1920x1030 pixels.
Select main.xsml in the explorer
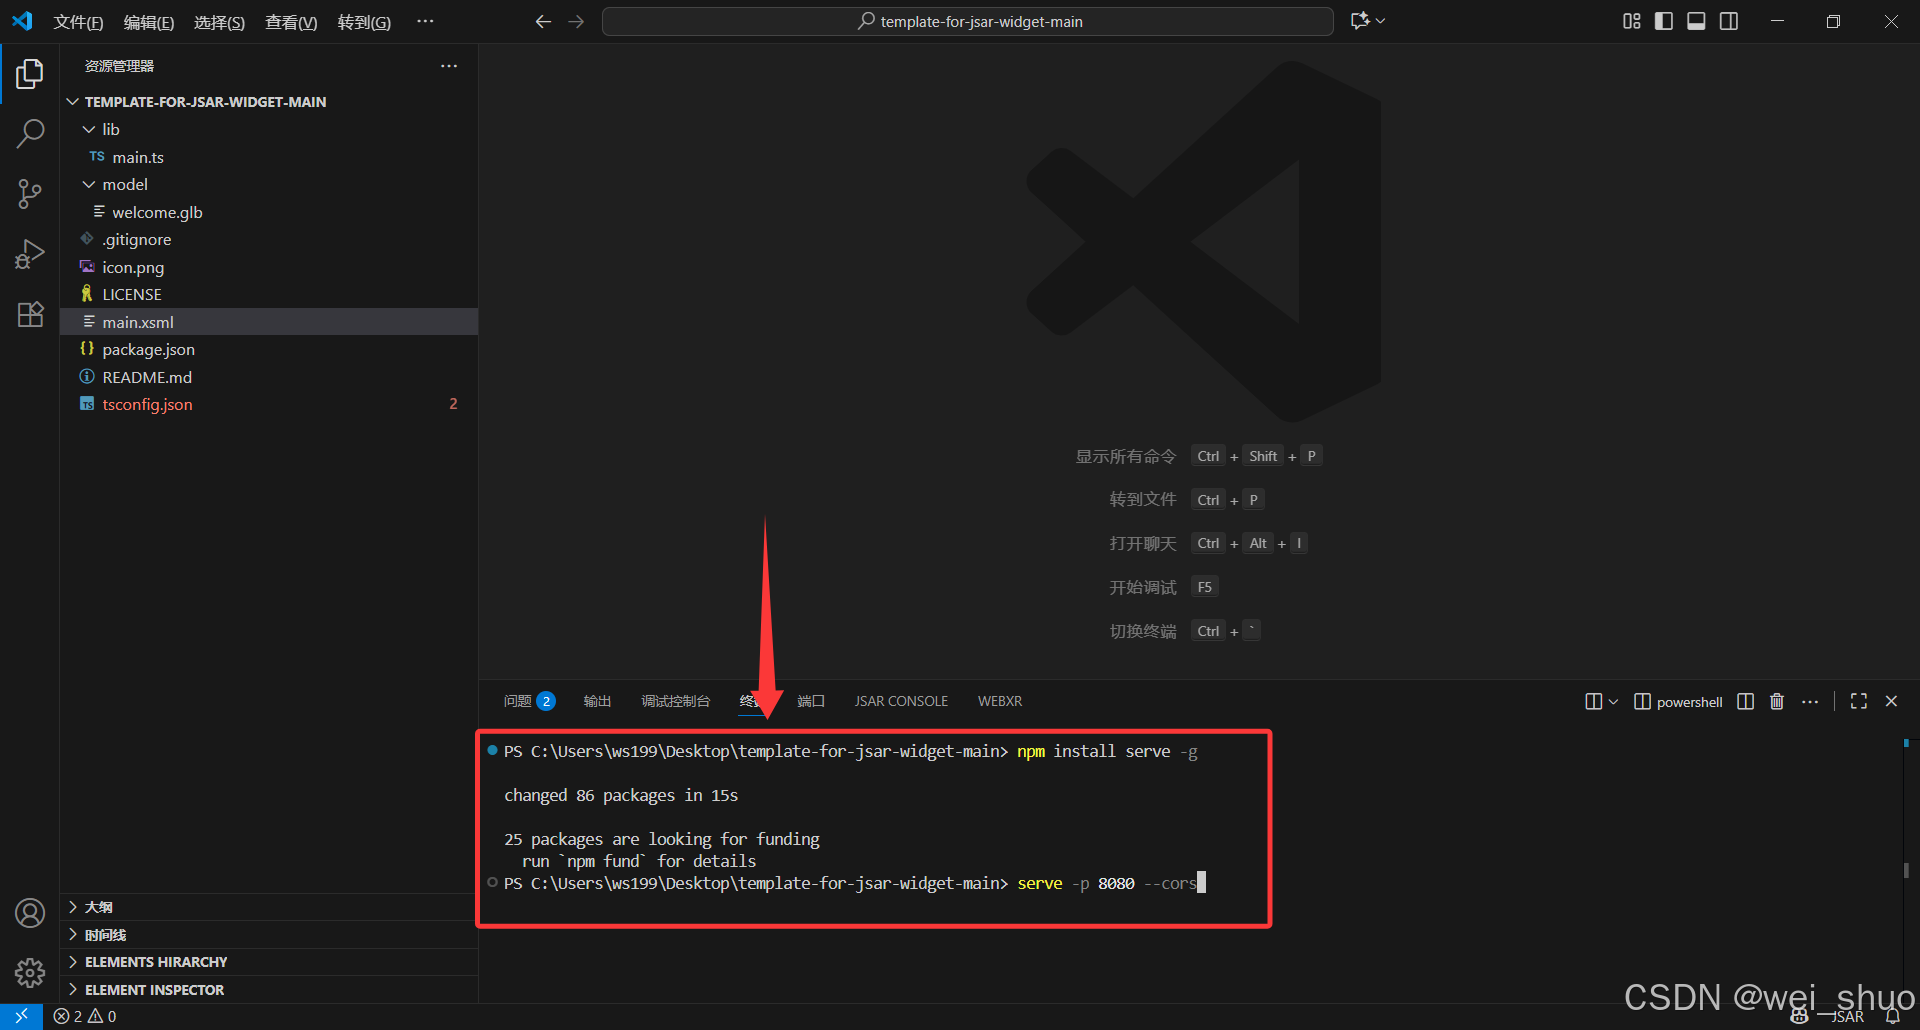click(x=269, y=322)
